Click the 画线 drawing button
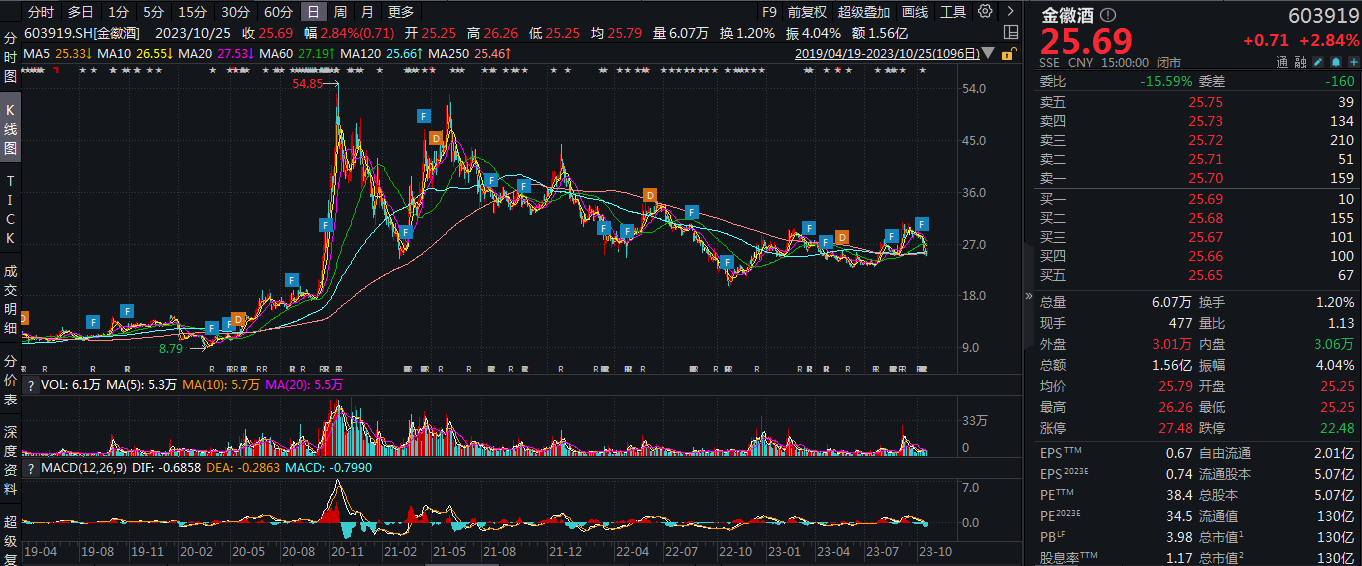This screenshot has height=566, width=1362. pyautogui.click(x=915, y=12)
